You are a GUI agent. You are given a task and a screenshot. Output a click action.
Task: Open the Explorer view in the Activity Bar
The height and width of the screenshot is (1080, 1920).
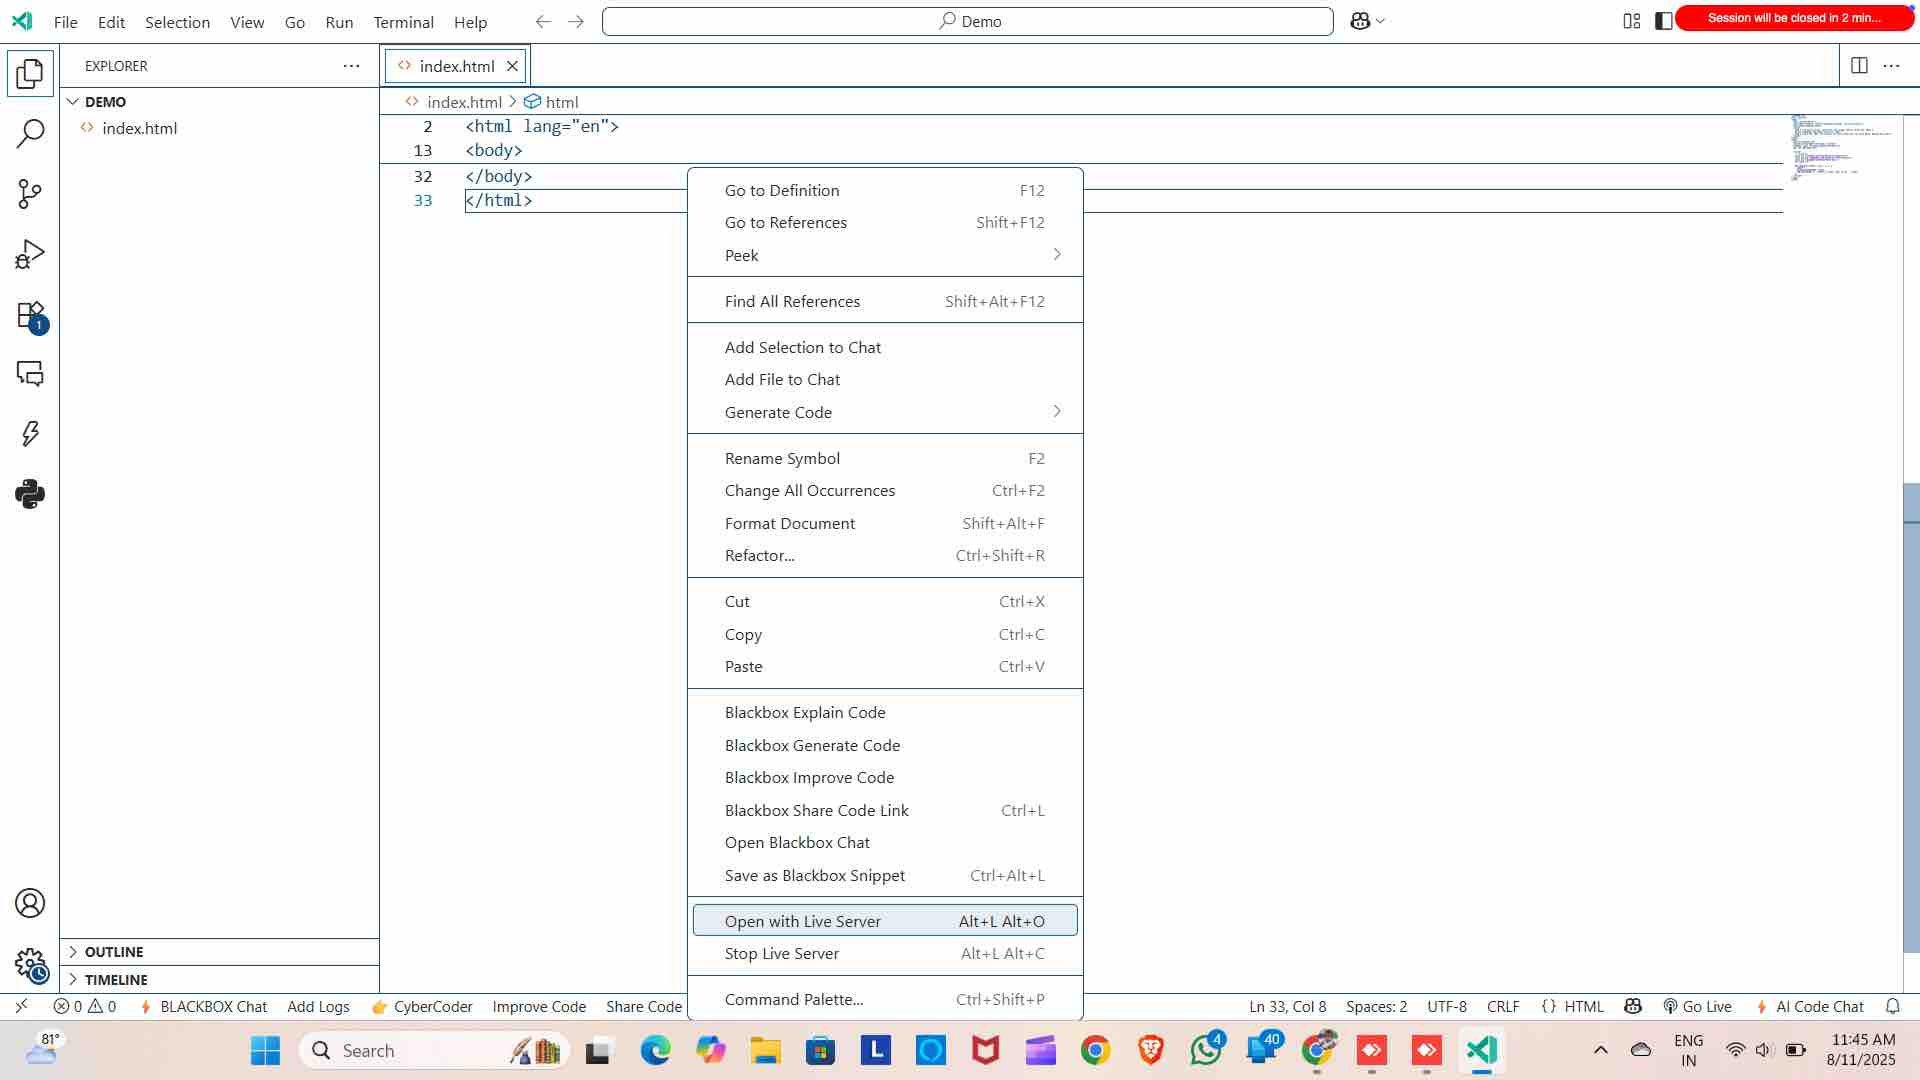30,72
